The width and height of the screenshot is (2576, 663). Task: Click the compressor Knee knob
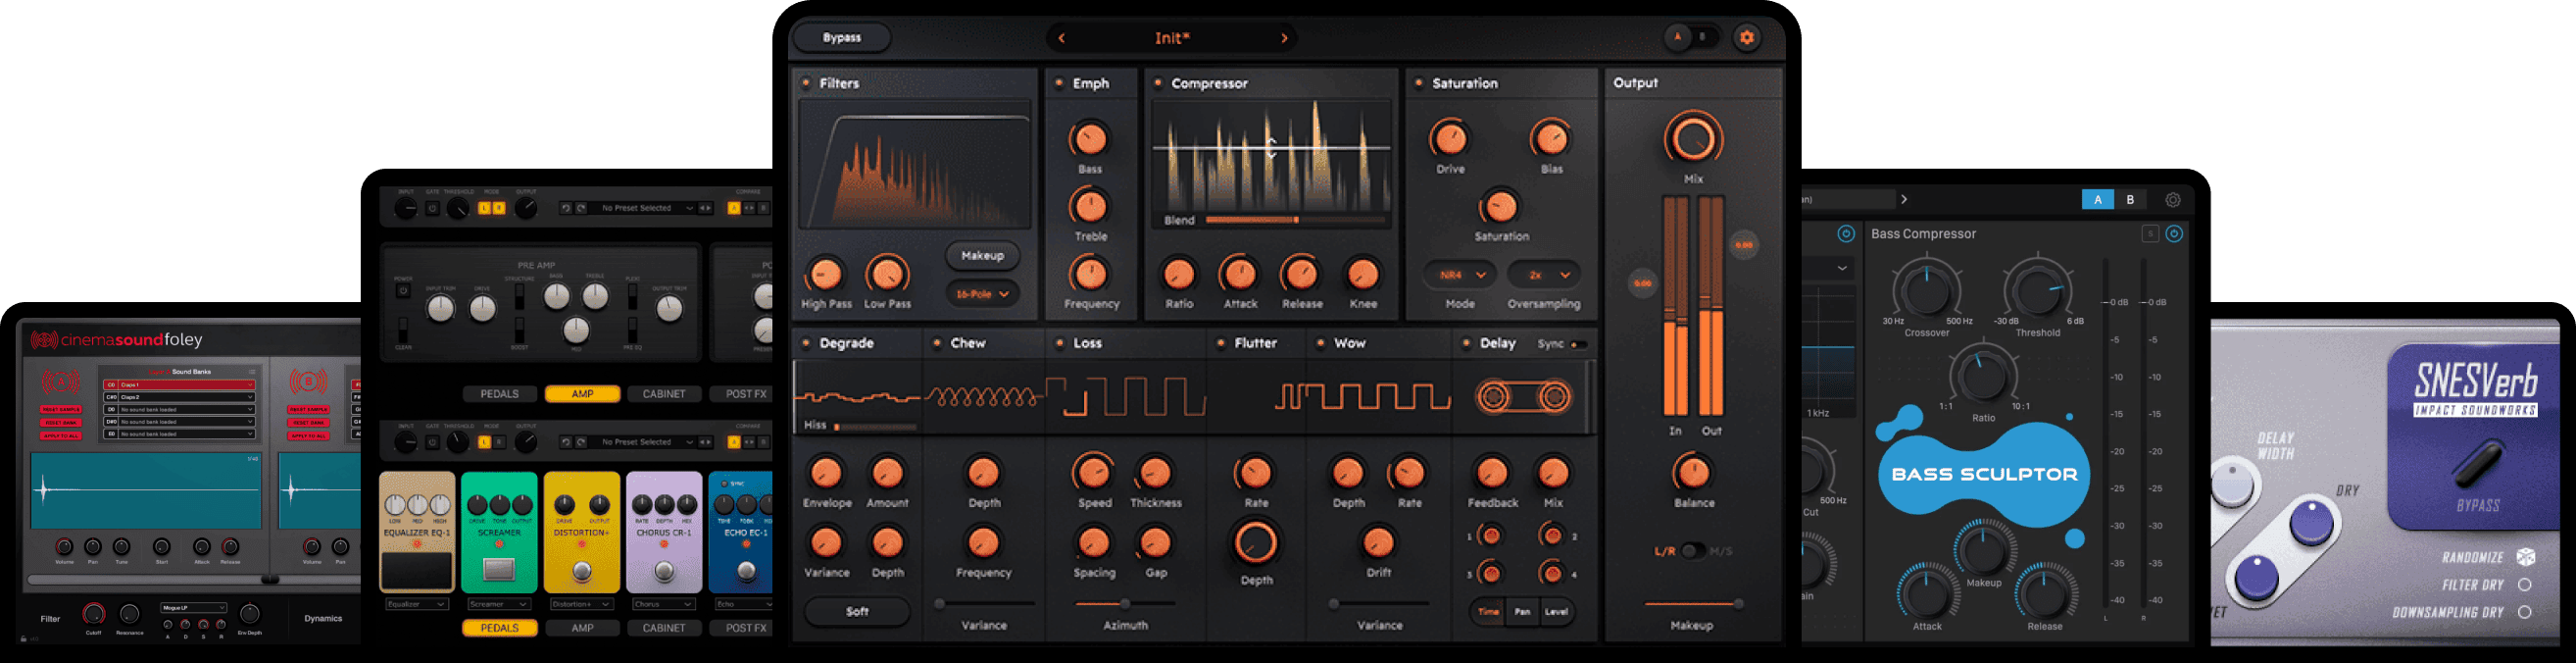(1363, 274)
